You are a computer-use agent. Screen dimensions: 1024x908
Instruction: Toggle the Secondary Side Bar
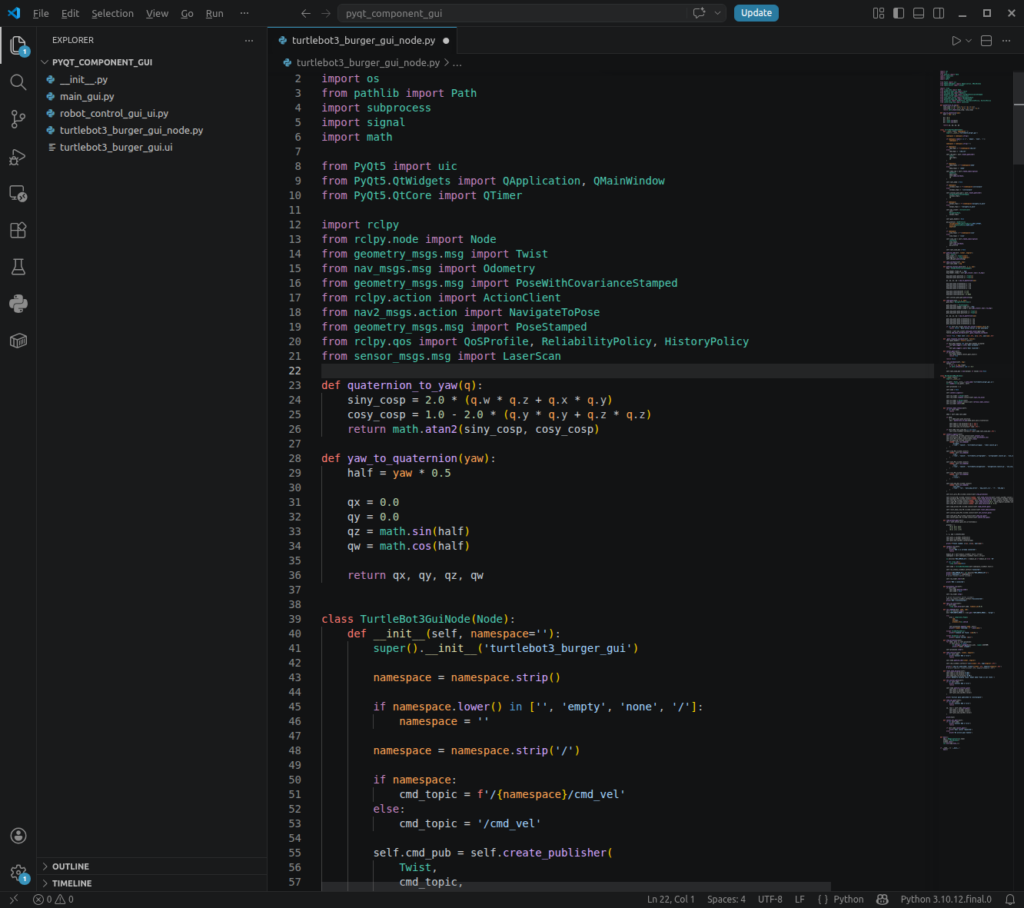pyautogui.click(x=938, y=13)
